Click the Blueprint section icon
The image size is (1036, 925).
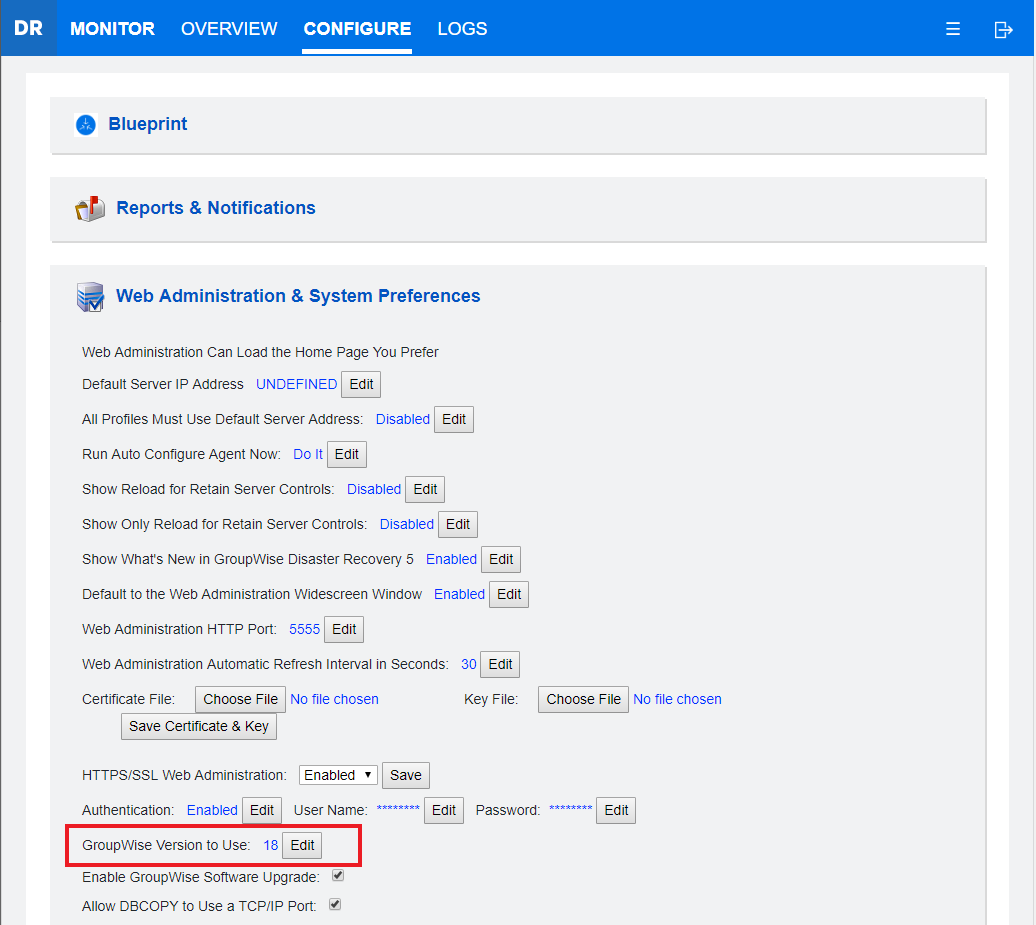pos(86,124)
